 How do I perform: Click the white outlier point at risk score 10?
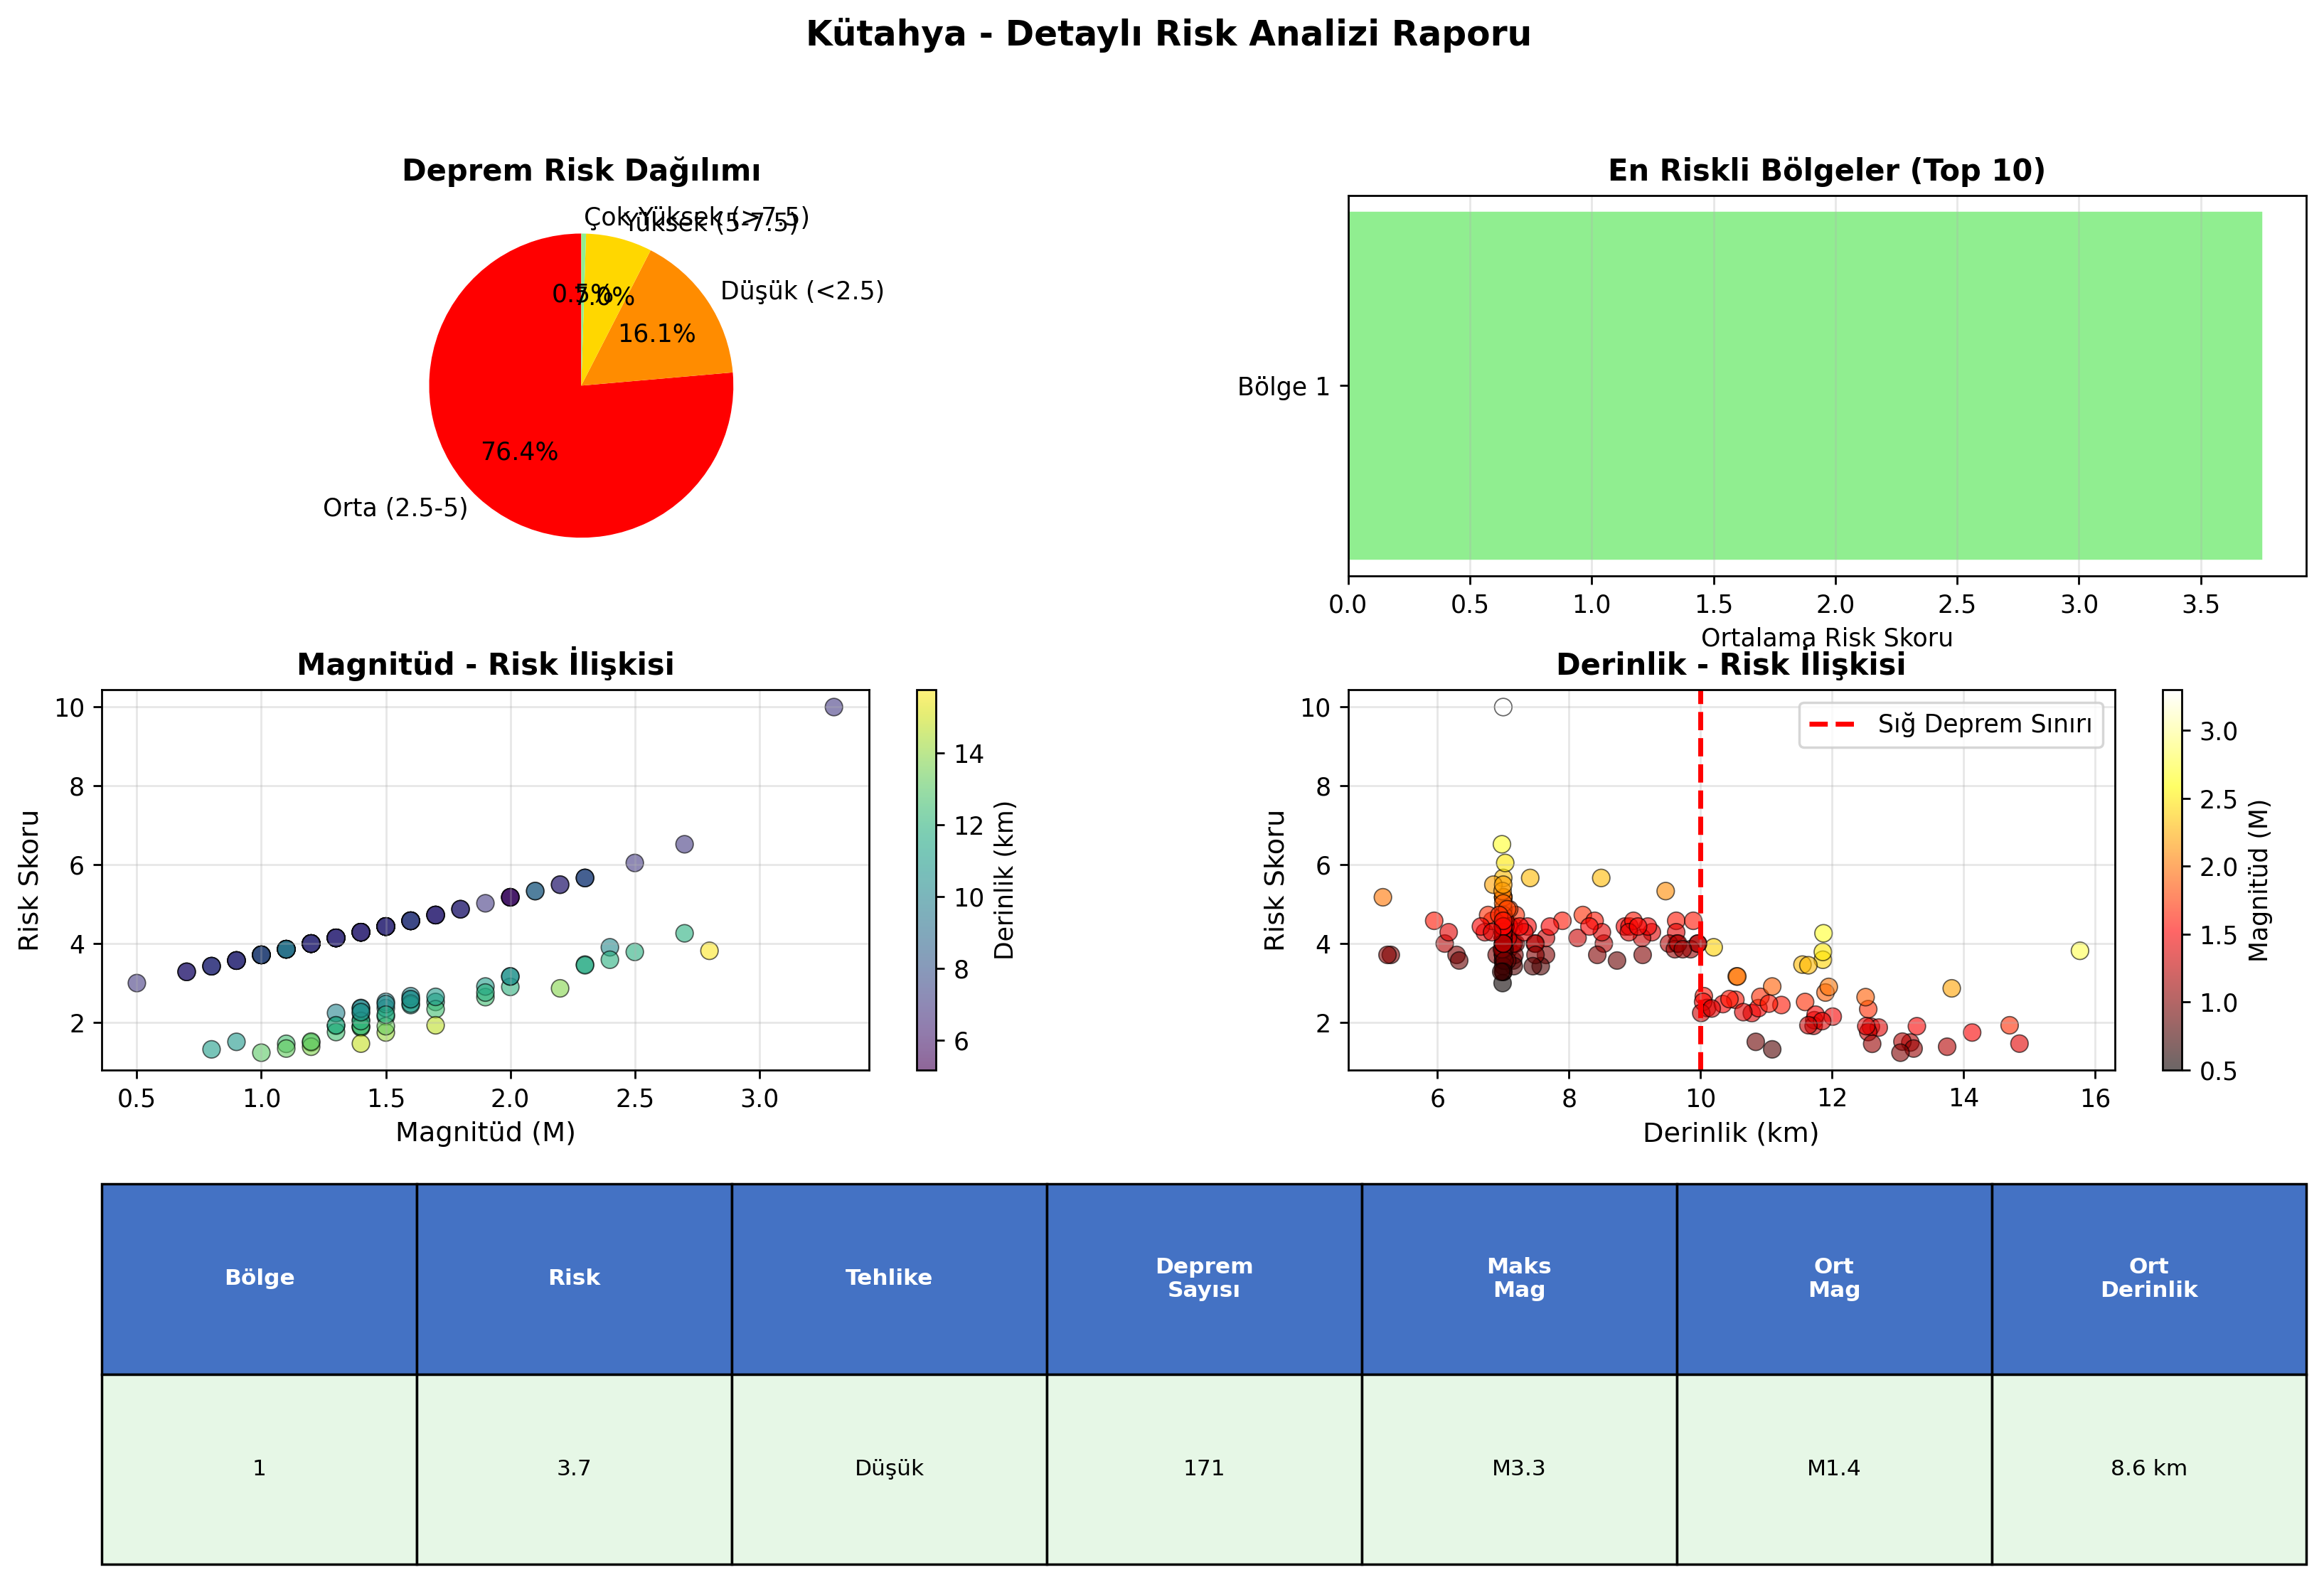(1502, 707)
